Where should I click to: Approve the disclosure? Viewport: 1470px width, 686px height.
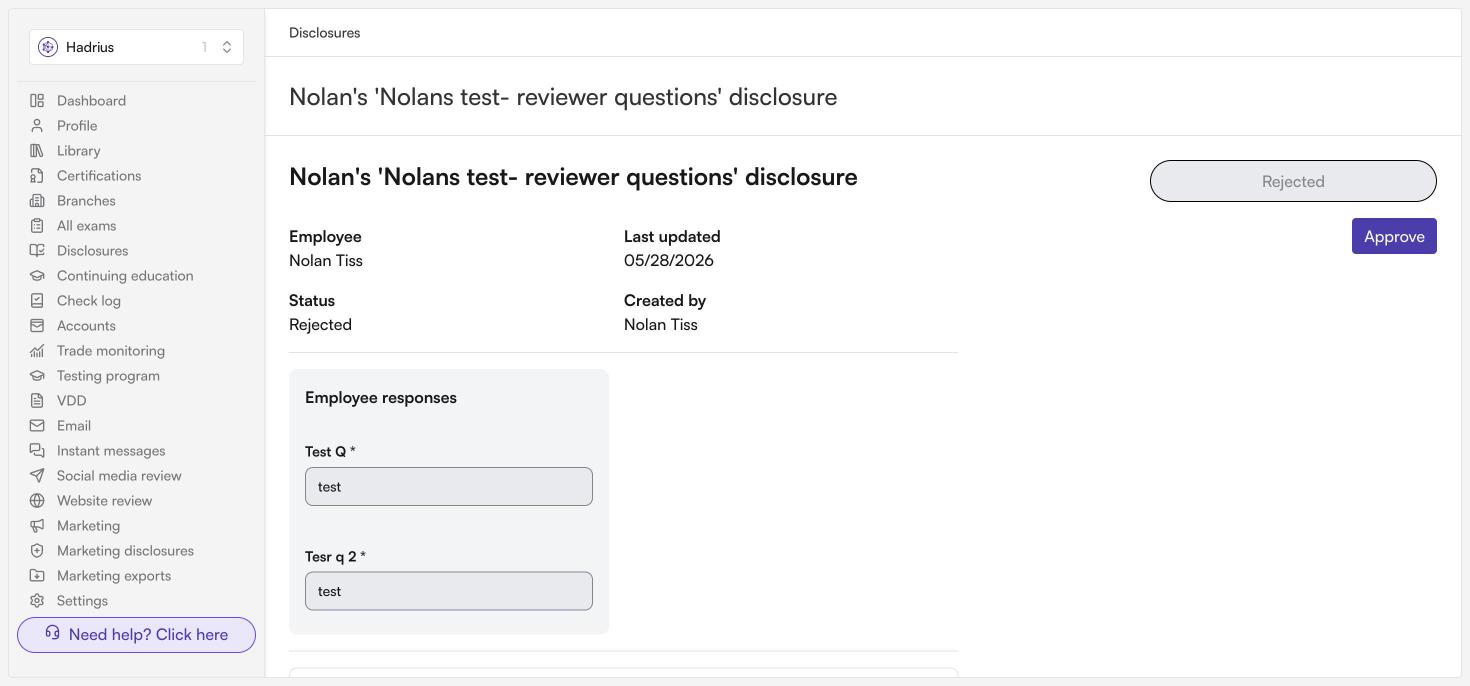[x=1394, y=236]
